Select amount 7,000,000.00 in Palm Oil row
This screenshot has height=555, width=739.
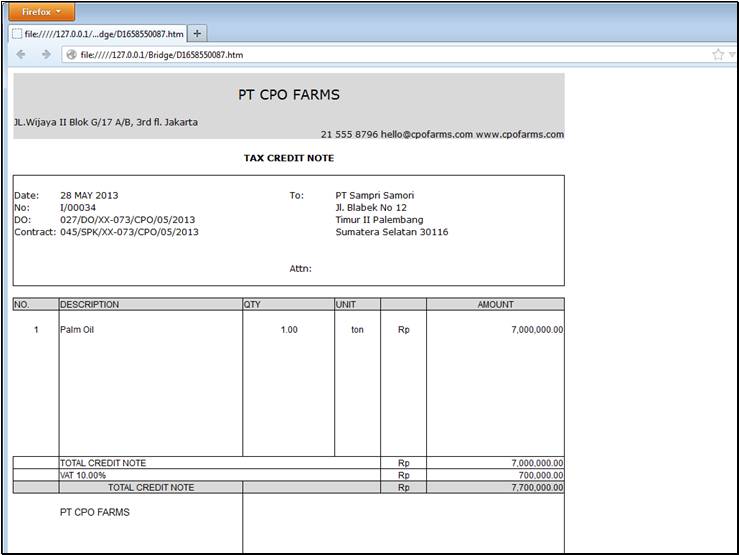click(537, 330)
